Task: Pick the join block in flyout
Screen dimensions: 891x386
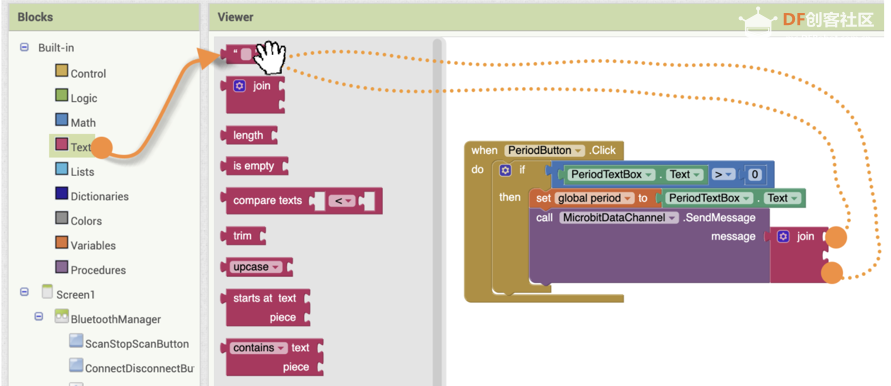Action: tap(252, 94)
